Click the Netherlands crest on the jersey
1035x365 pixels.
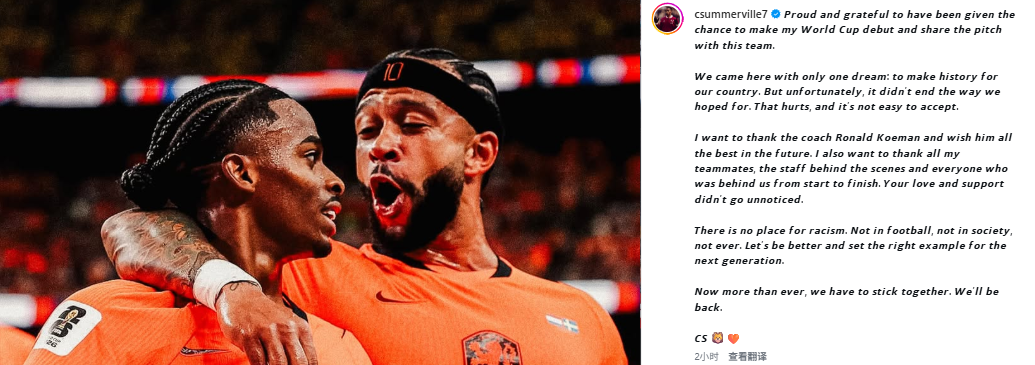point(492,348)
